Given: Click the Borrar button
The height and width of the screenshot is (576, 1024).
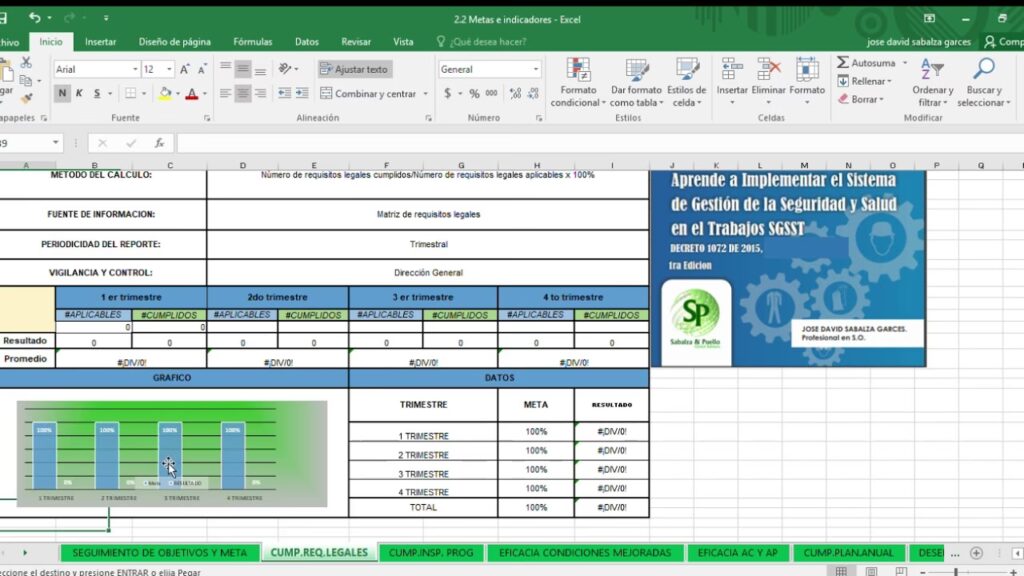Looking at the screenshot, I should pos(863,99).
